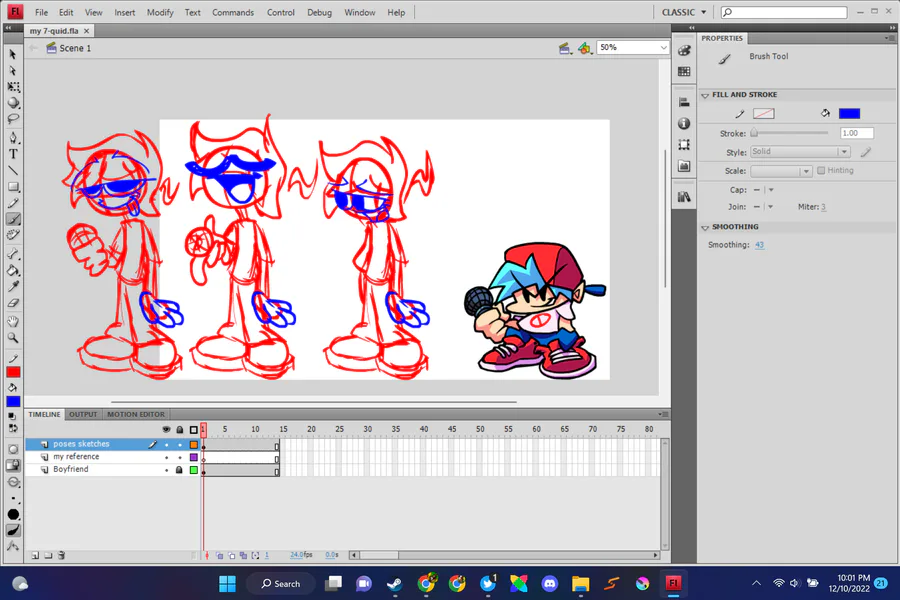Toggle visibility of the my reference layer
The width and height of the screenshot is (900, 600).
(x=167, y=457)
